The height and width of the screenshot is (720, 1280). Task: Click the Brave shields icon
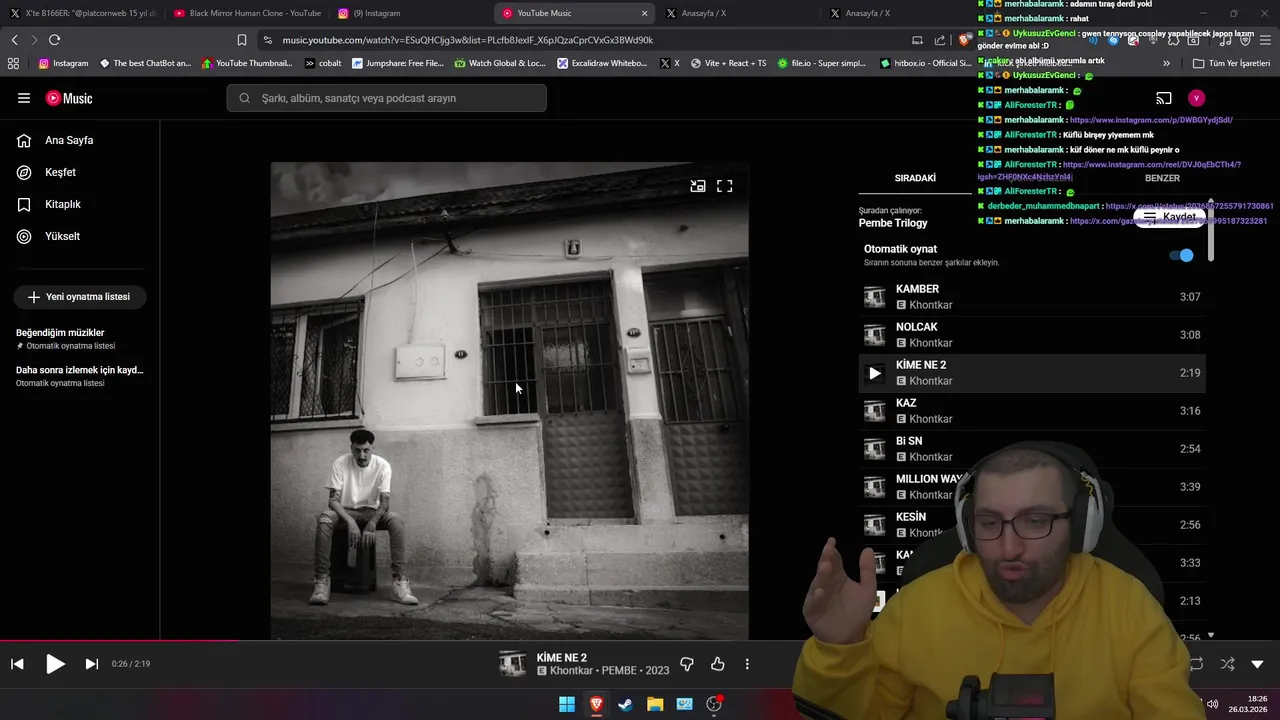[x=963, y=40]
